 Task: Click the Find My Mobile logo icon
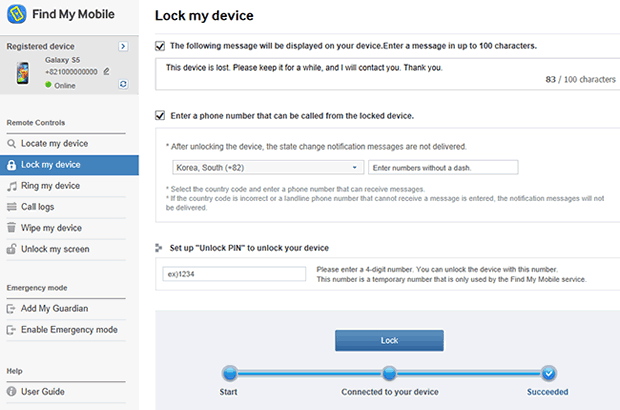(17, 14)
